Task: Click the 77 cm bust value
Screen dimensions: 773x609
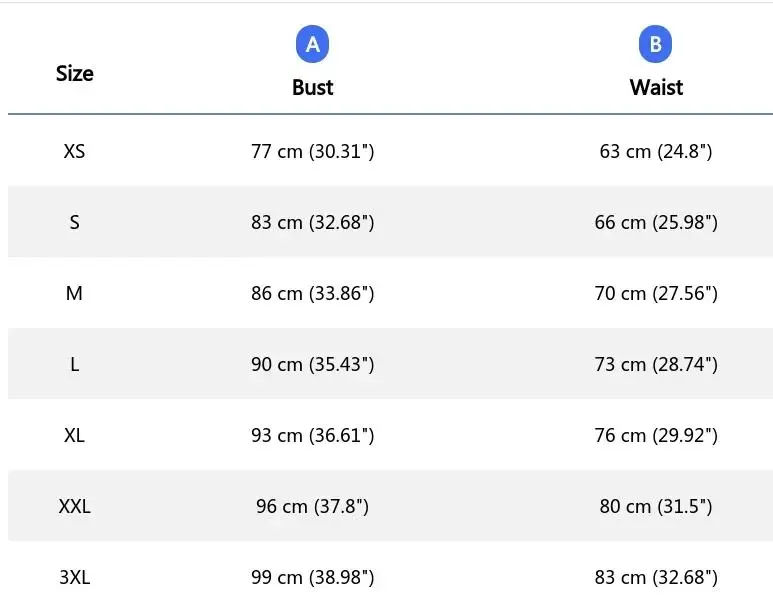Action: point(313,152)
